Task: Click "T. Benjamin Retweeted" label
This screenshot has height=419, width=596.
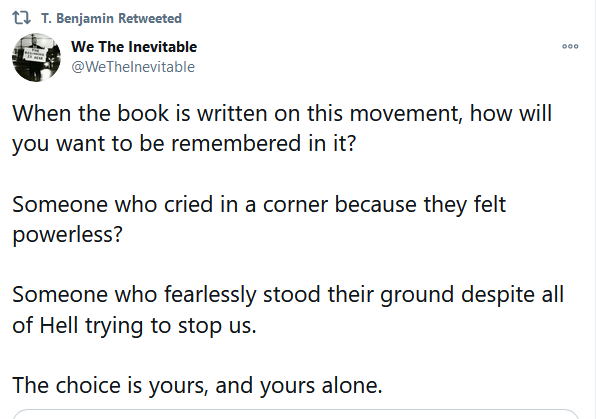Action: click(111, 18)
